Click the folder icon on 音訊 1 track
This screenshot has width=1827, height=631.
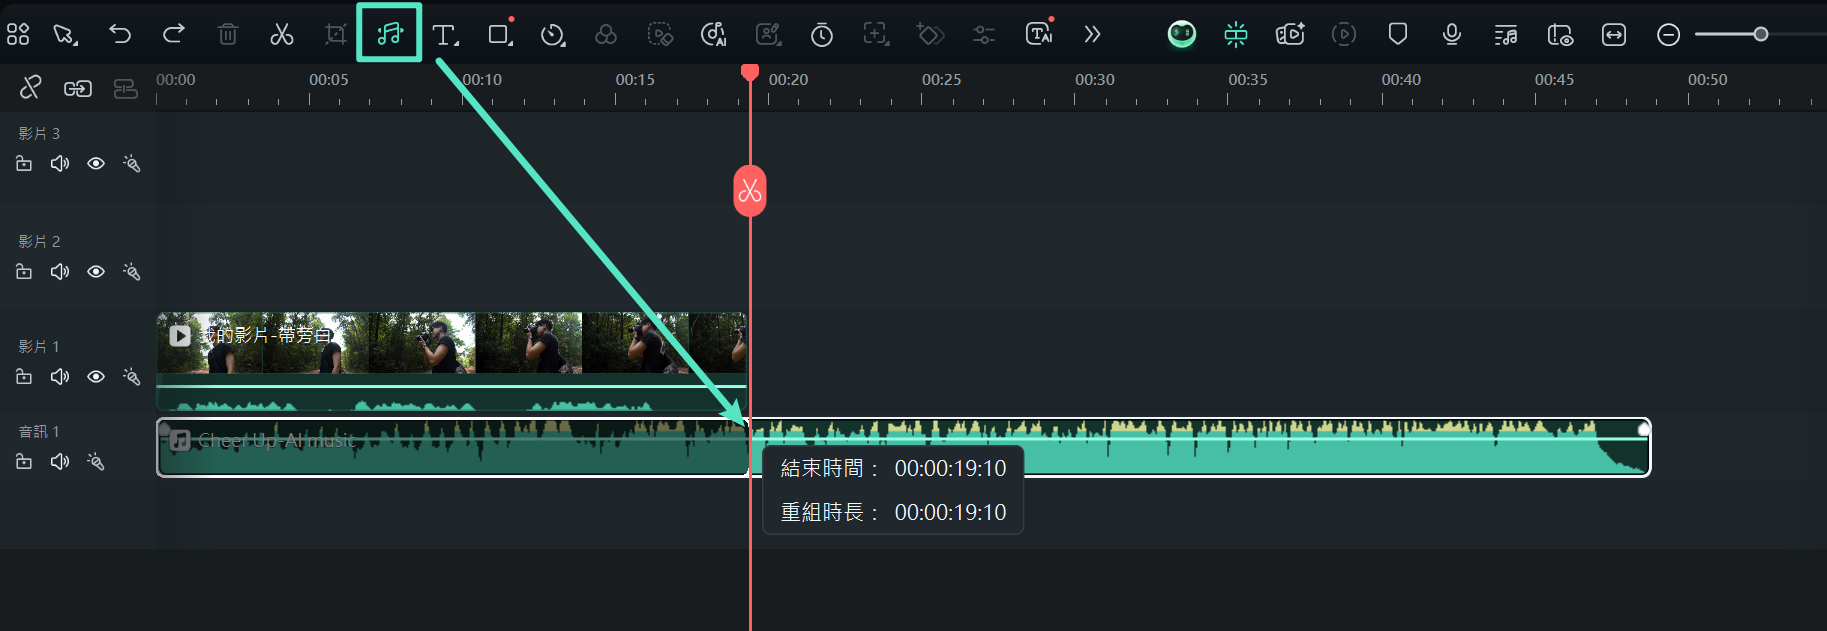tap(24, 461)
